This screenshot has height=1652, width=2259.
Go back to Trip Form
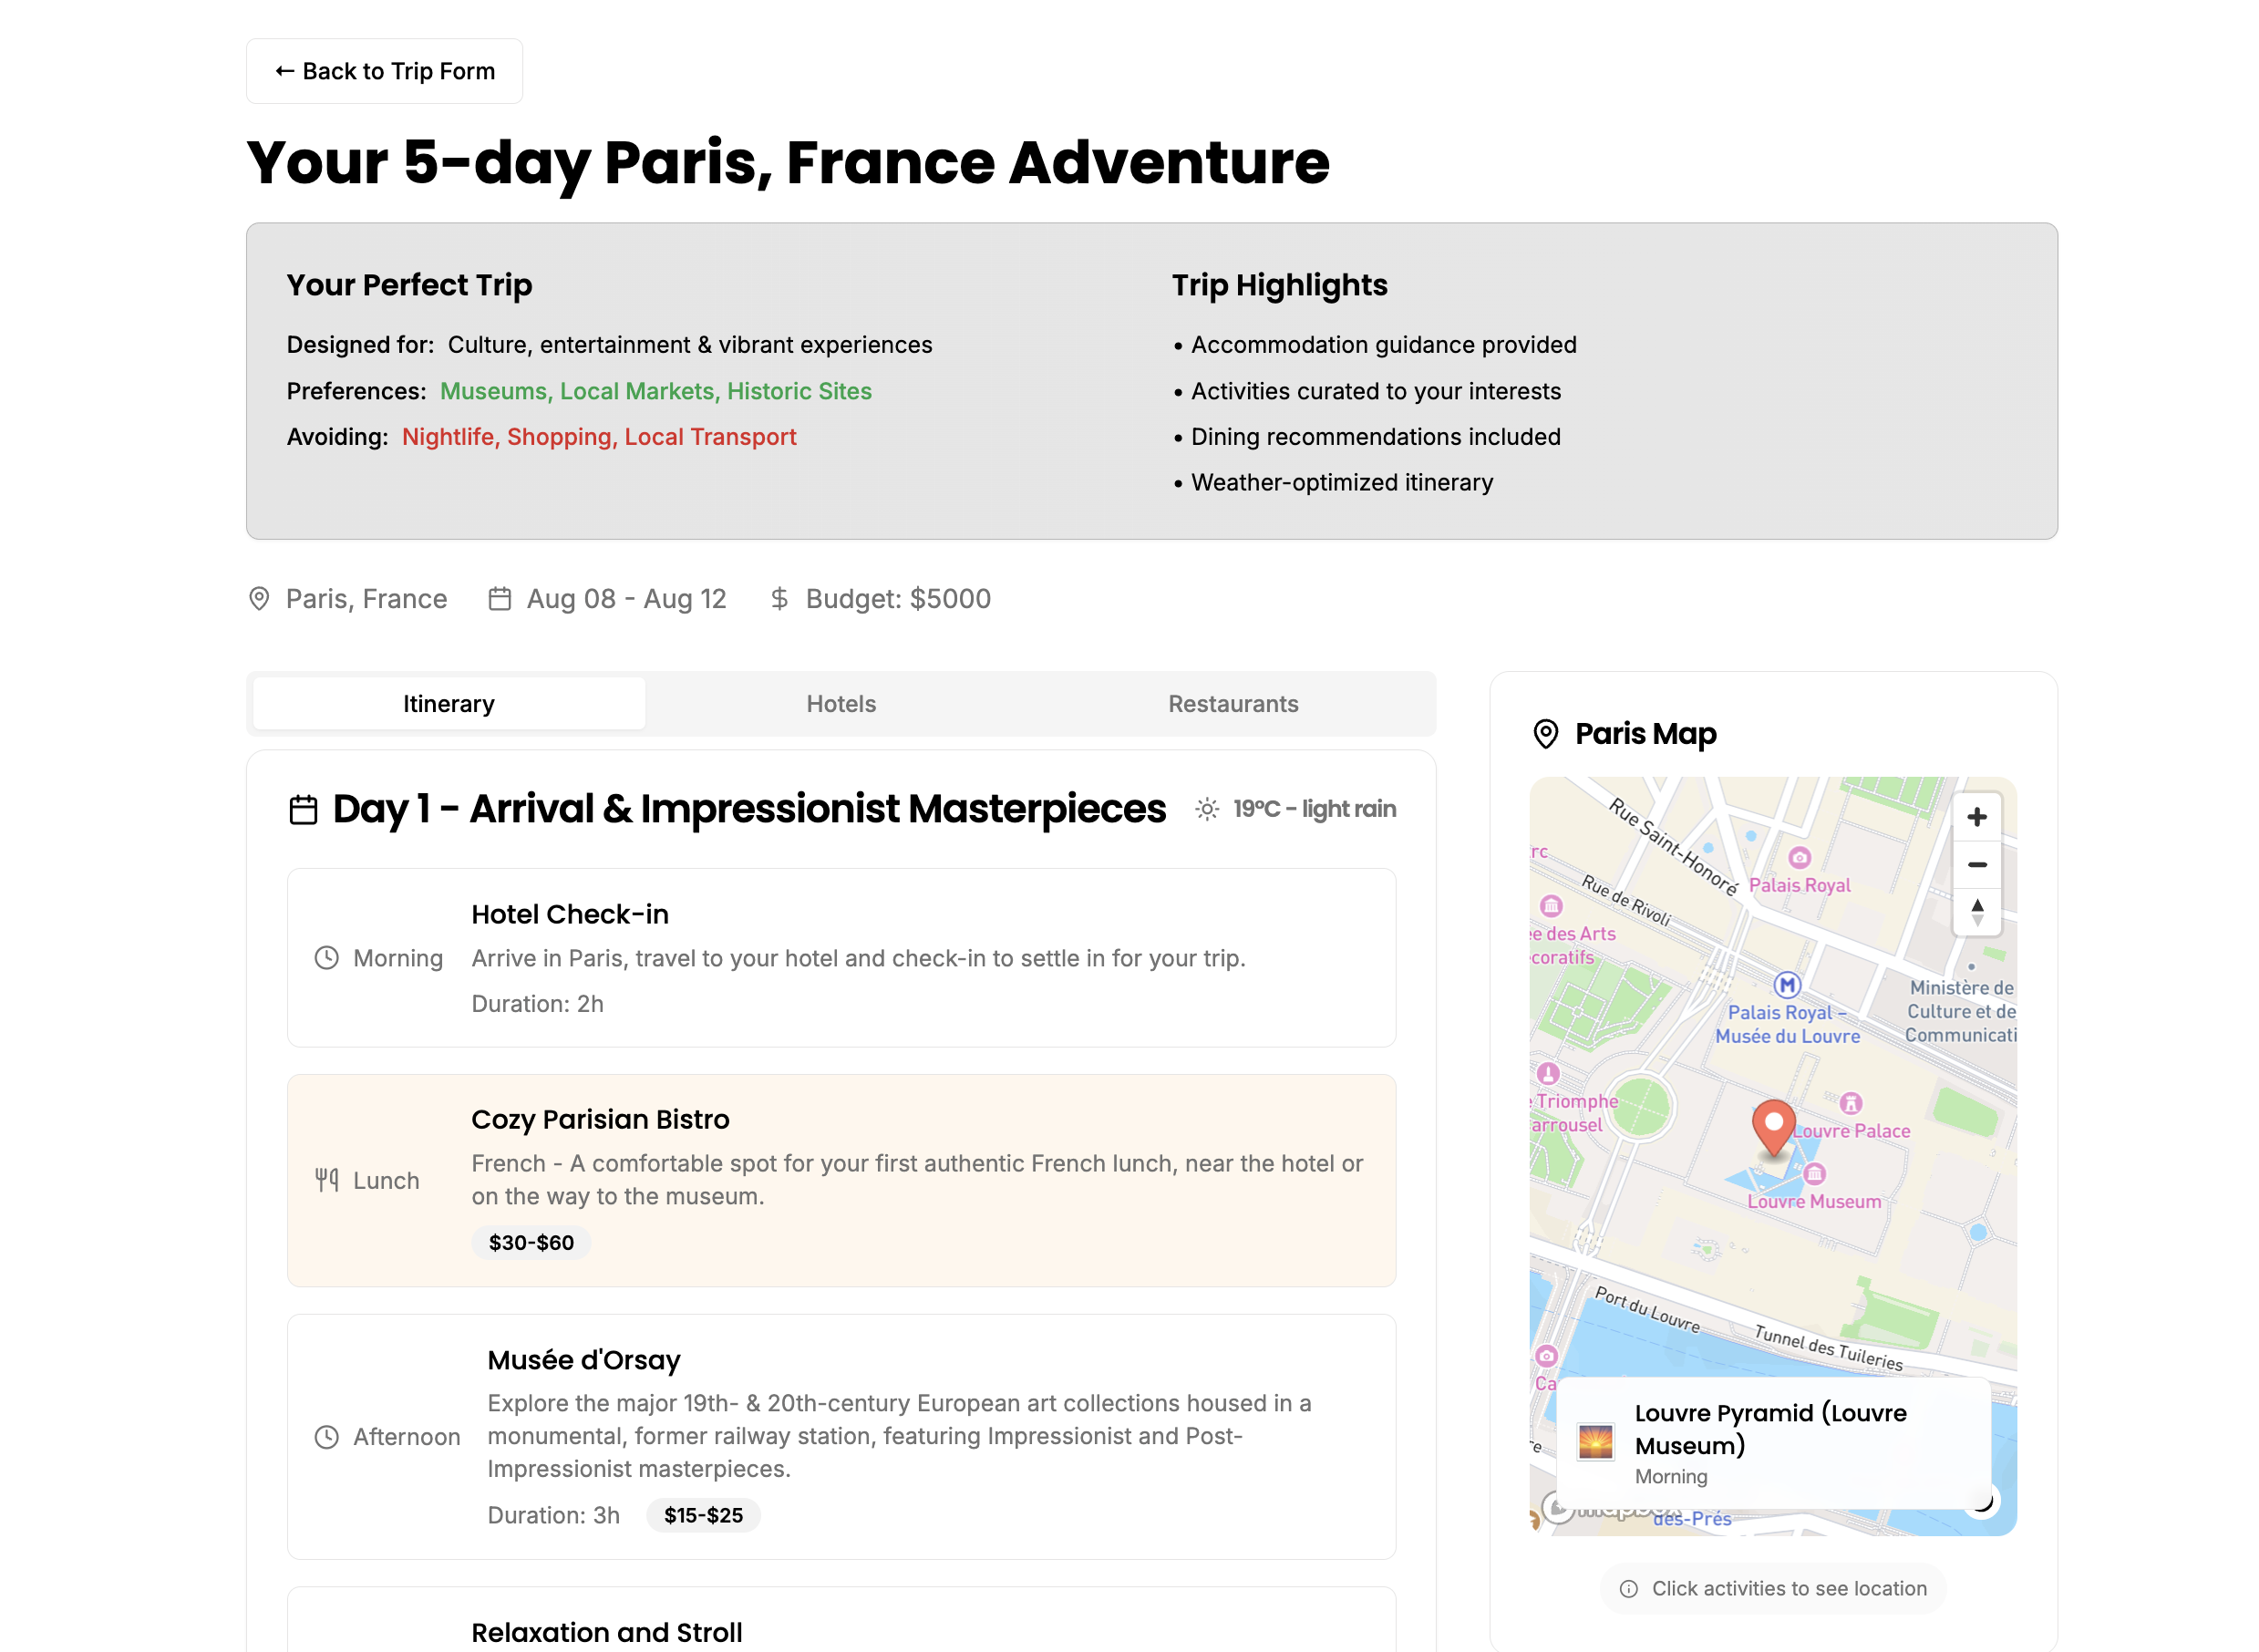click(x=384, y=71)
